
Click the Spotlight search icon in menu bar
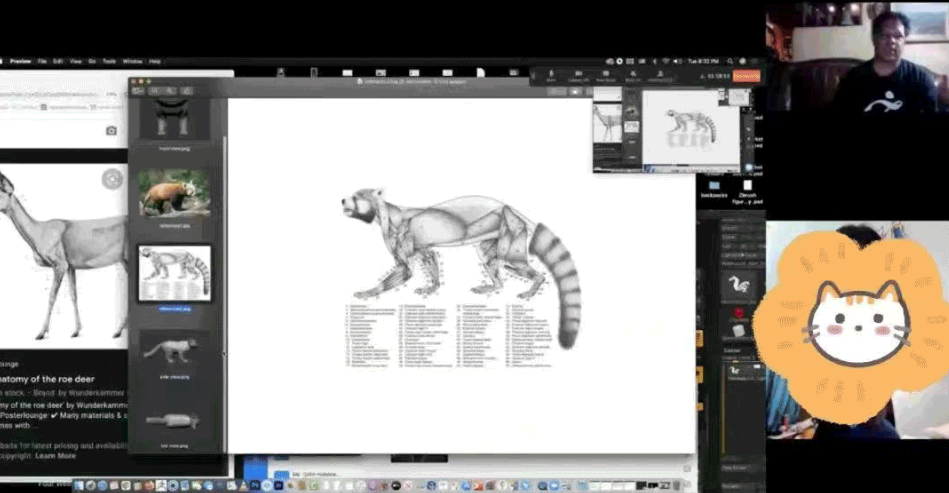(x=731, y=62)
